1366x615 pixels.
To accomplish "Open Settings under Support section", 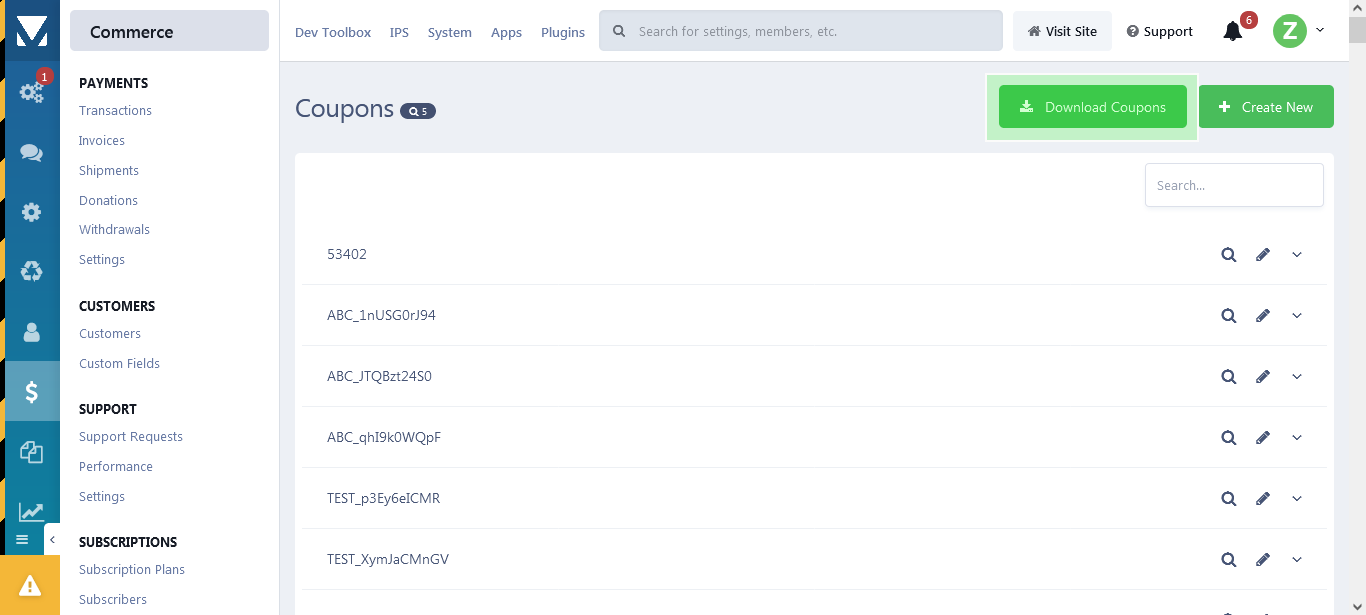I will coord(102,496).
